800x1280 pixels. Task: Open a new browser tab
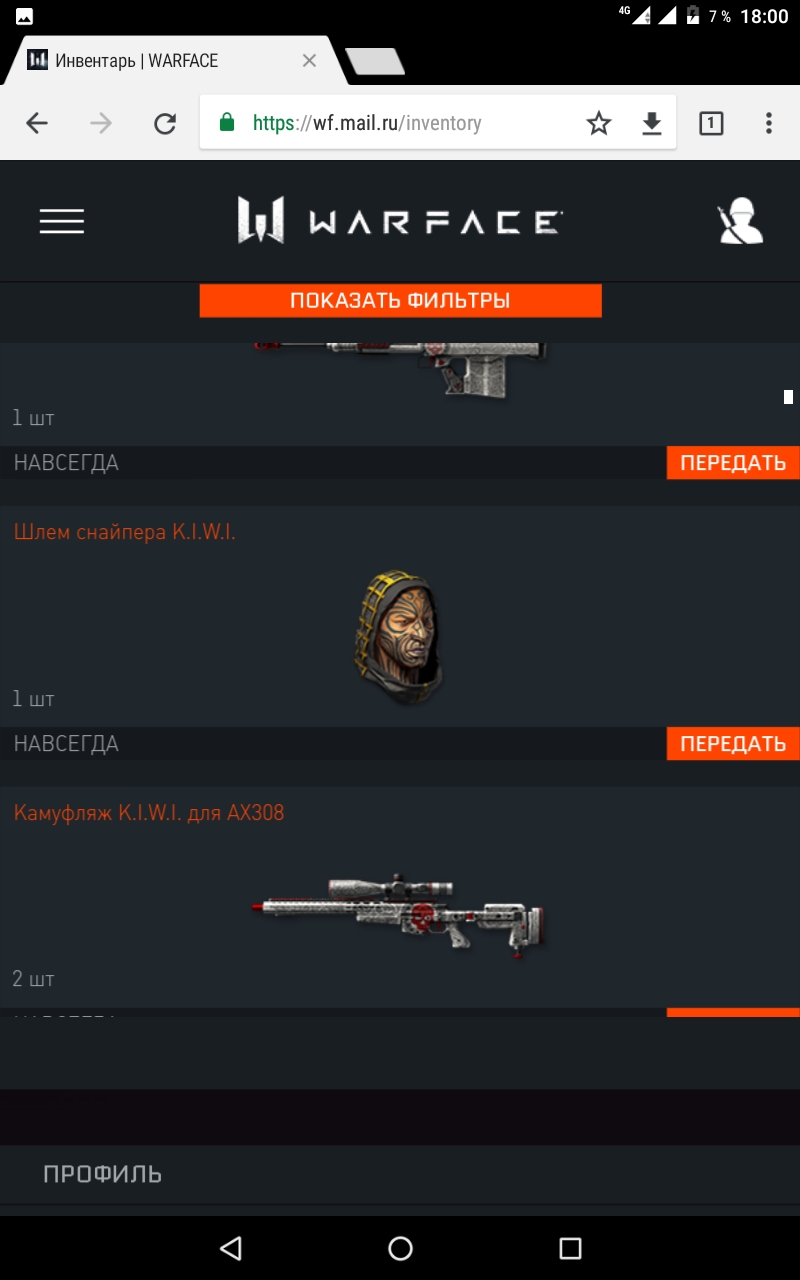click(375, 62)
